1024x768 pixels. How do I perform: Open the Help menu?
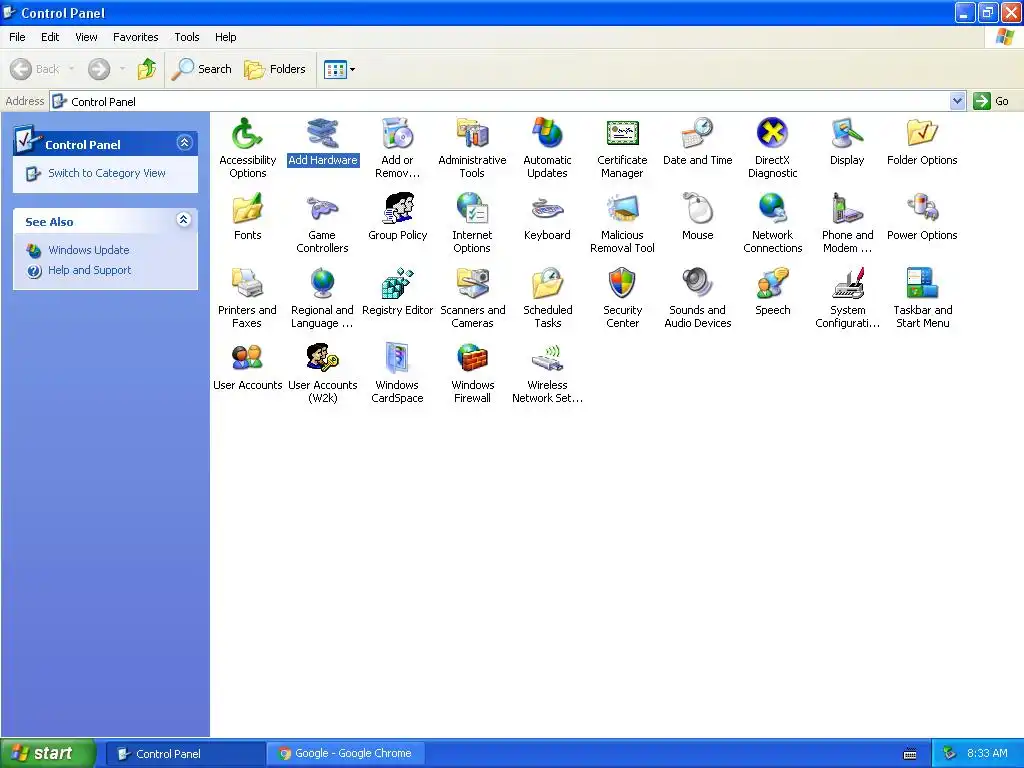[x=225, y=37]
